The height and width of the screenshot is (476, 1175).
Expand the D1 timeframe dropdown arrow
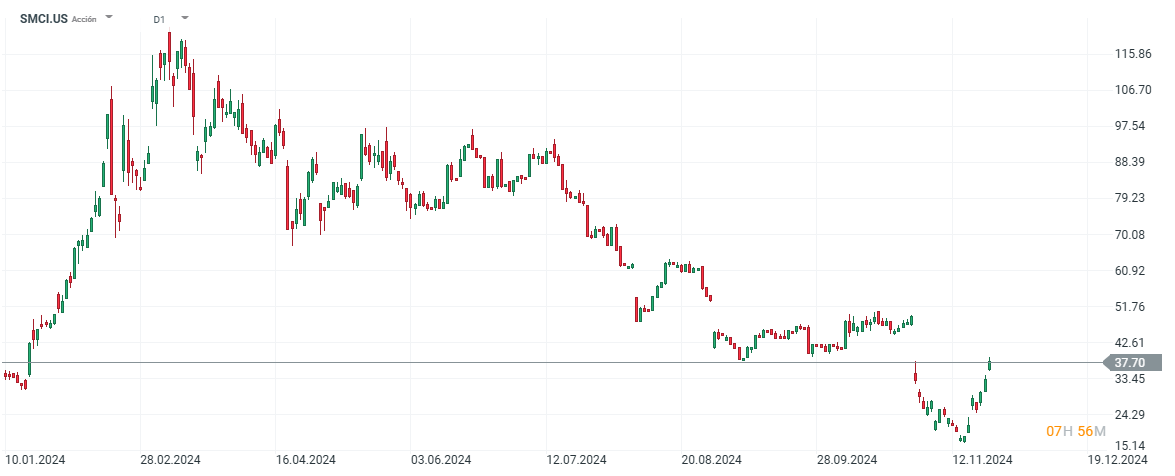click(184, 18)
